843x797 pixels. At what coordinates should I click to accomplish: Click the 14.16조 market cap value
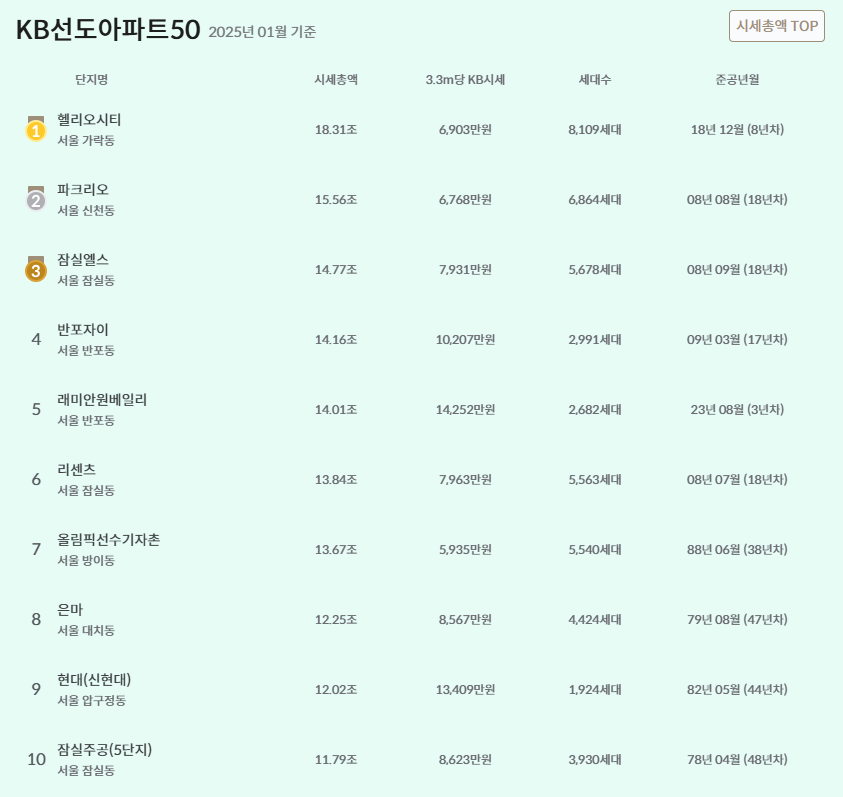pyautogui.click(x=336, y=339)
